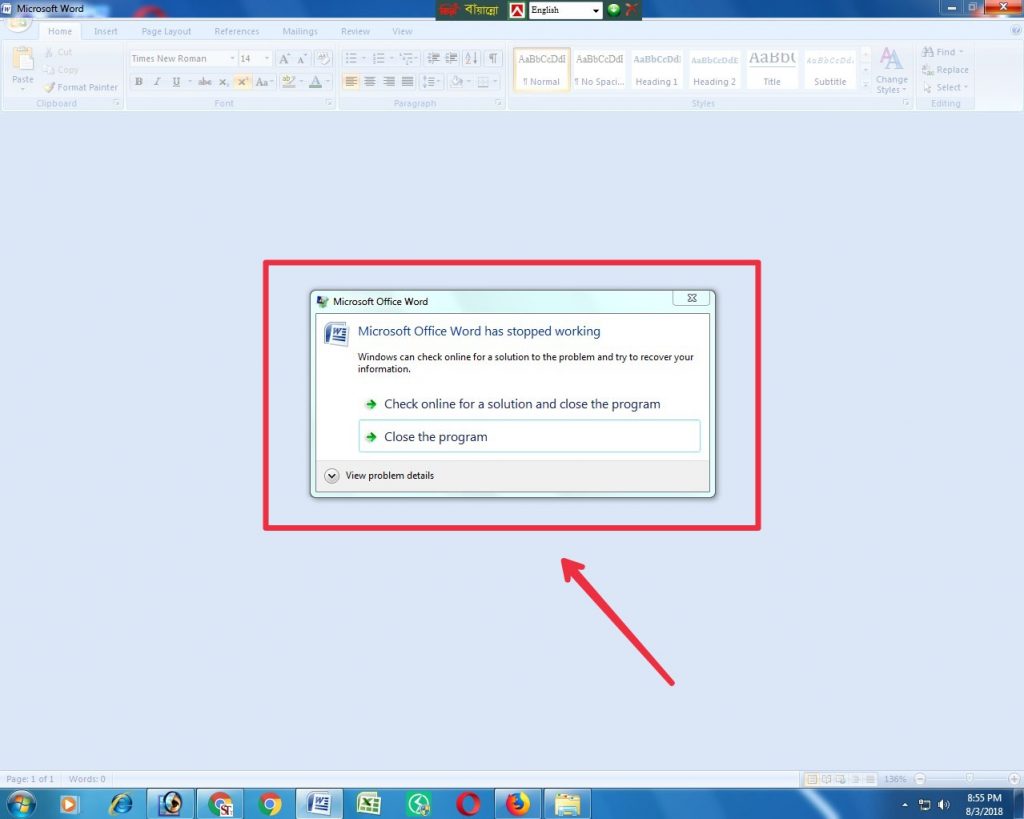The width and height of the screenshot is (1024, 819).
Task: Switch to the Page Layout tab
Action: click(x=166, y=31)
